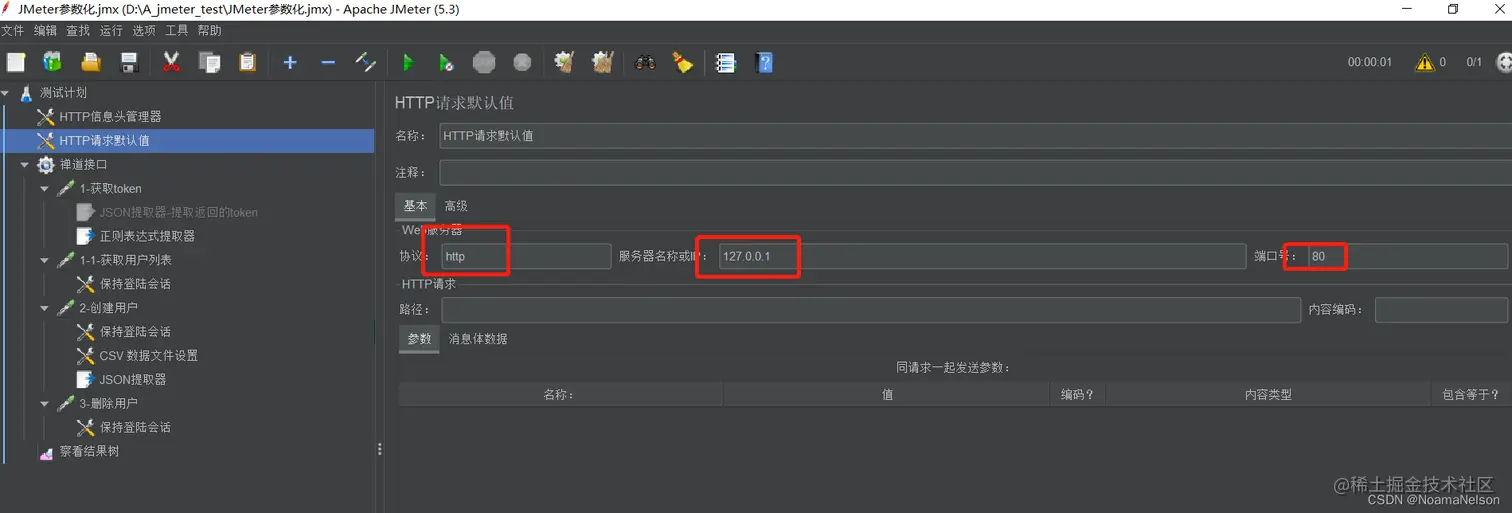Select 察看结果树 listener
Viewport: 1512px width, 513px height.
click(x=89, y=452)
